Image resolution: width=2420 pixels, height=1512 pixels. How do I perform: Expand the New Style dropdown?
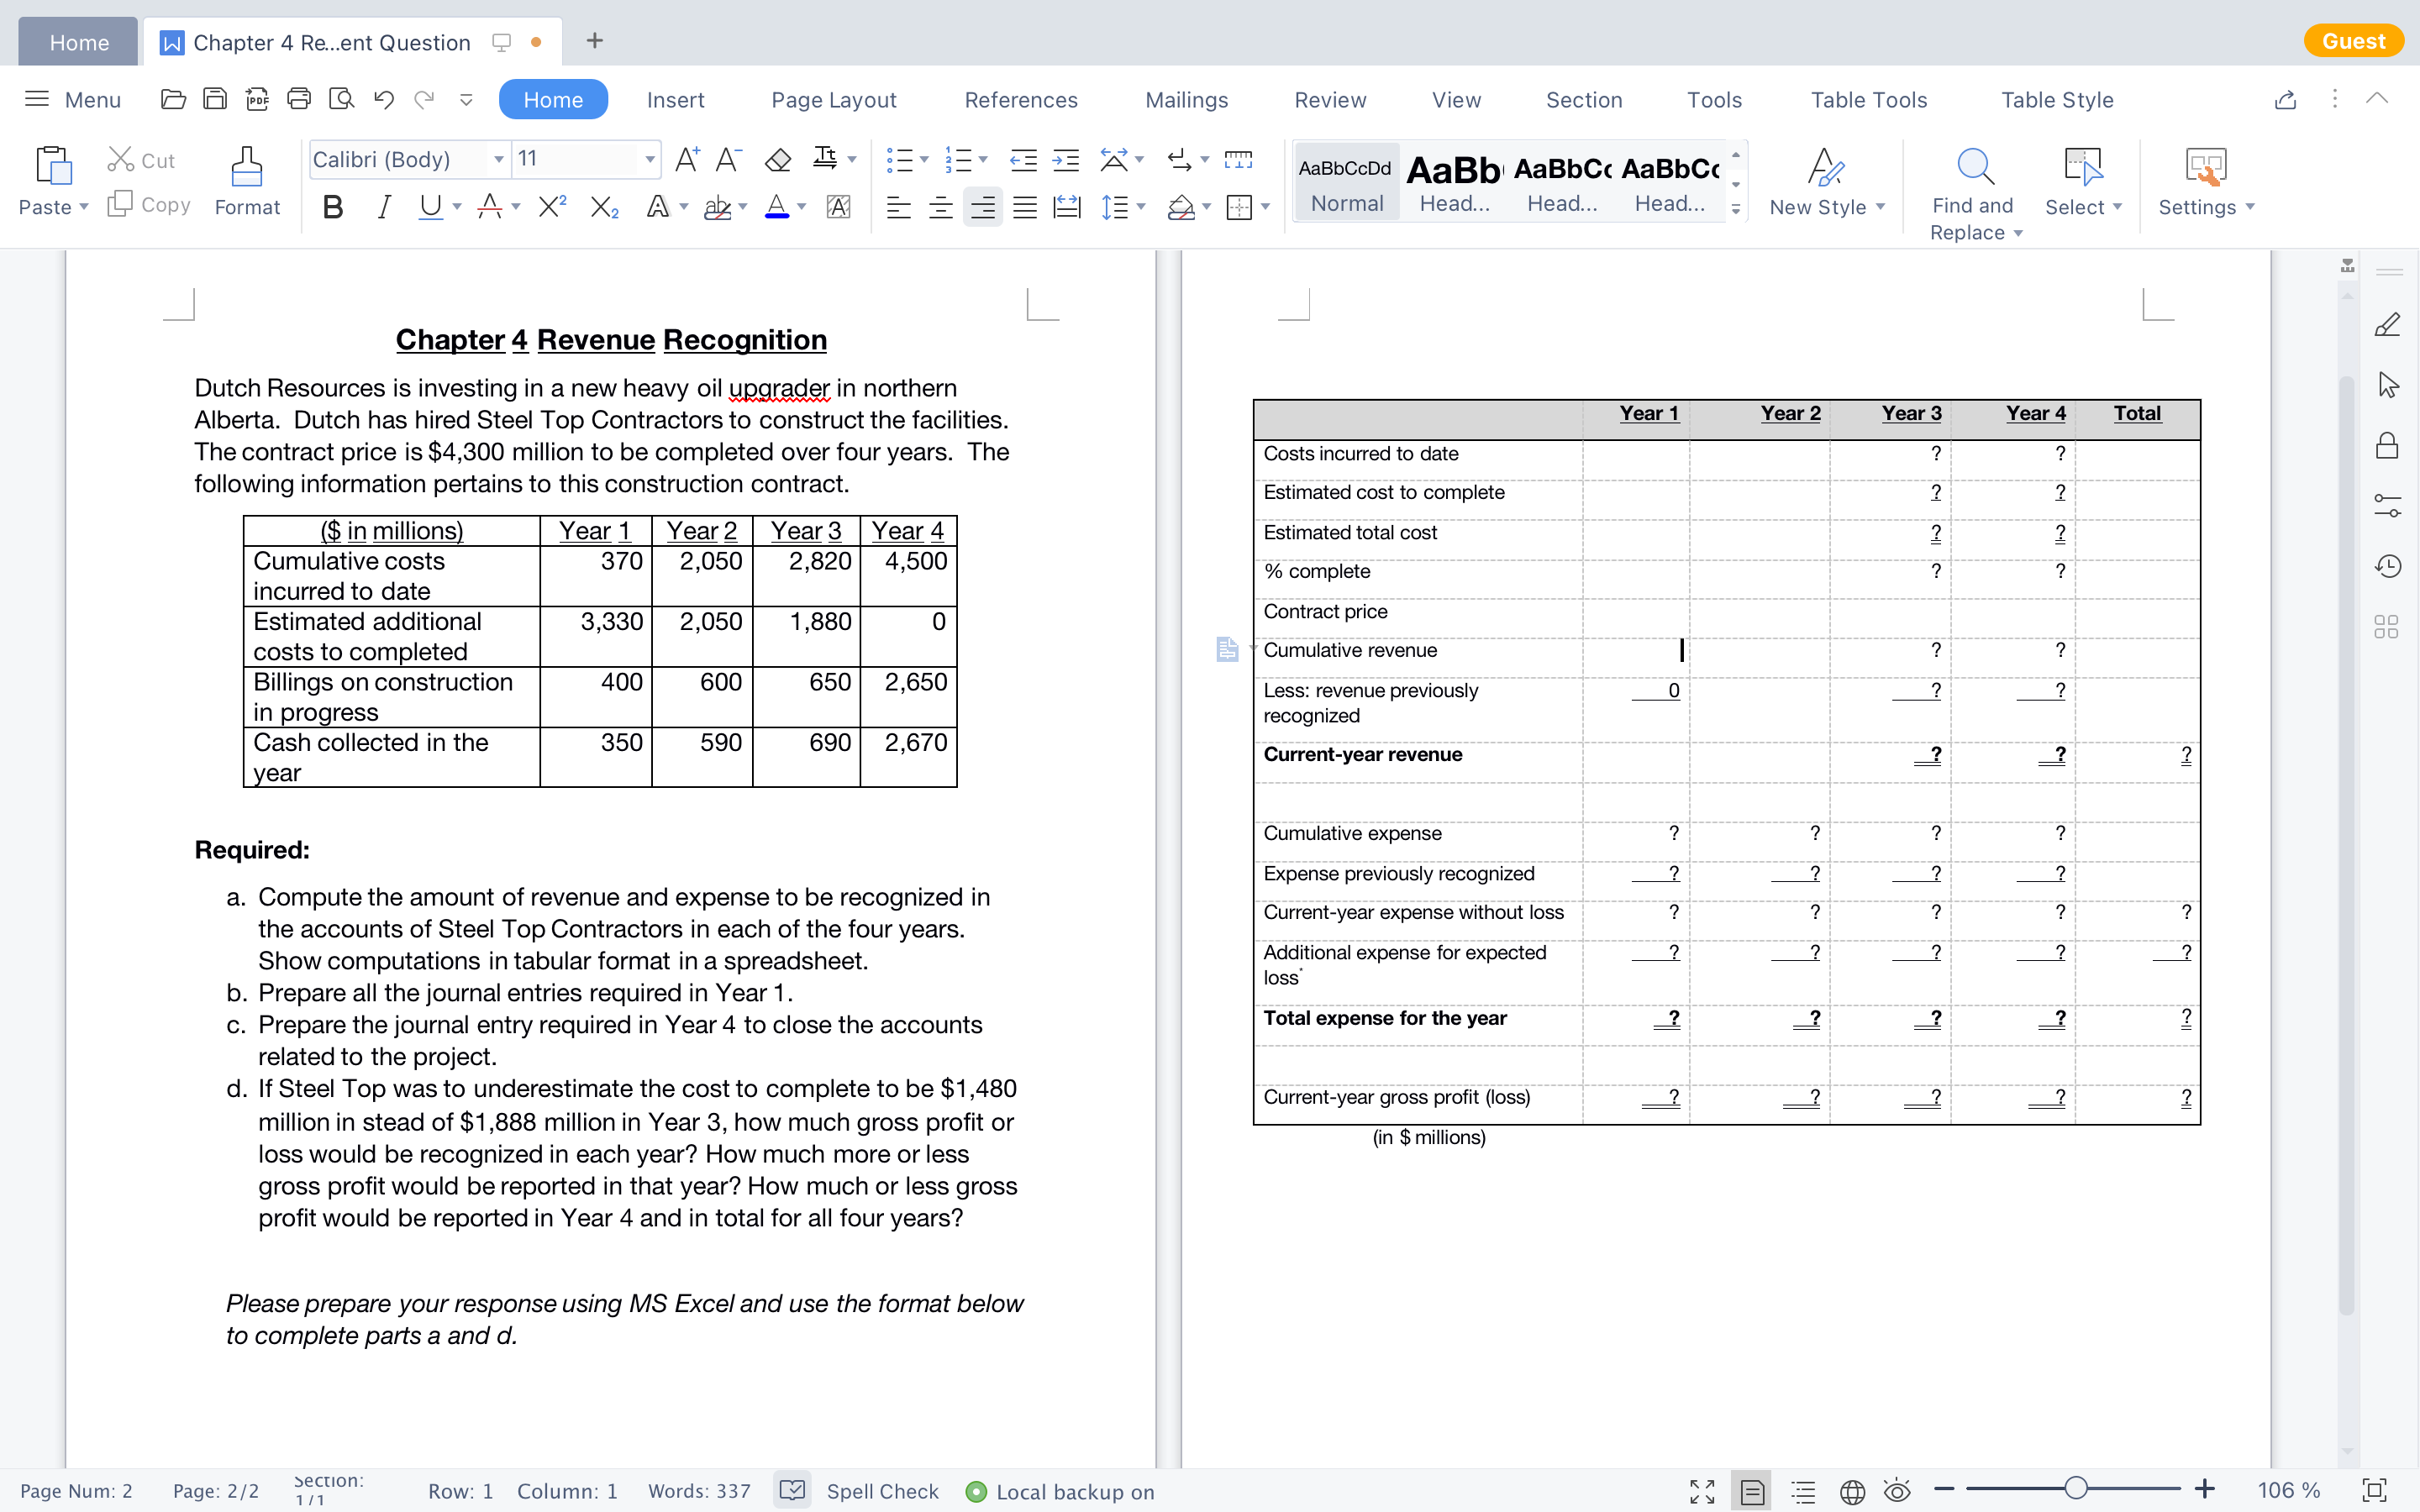coord(1880,207)
